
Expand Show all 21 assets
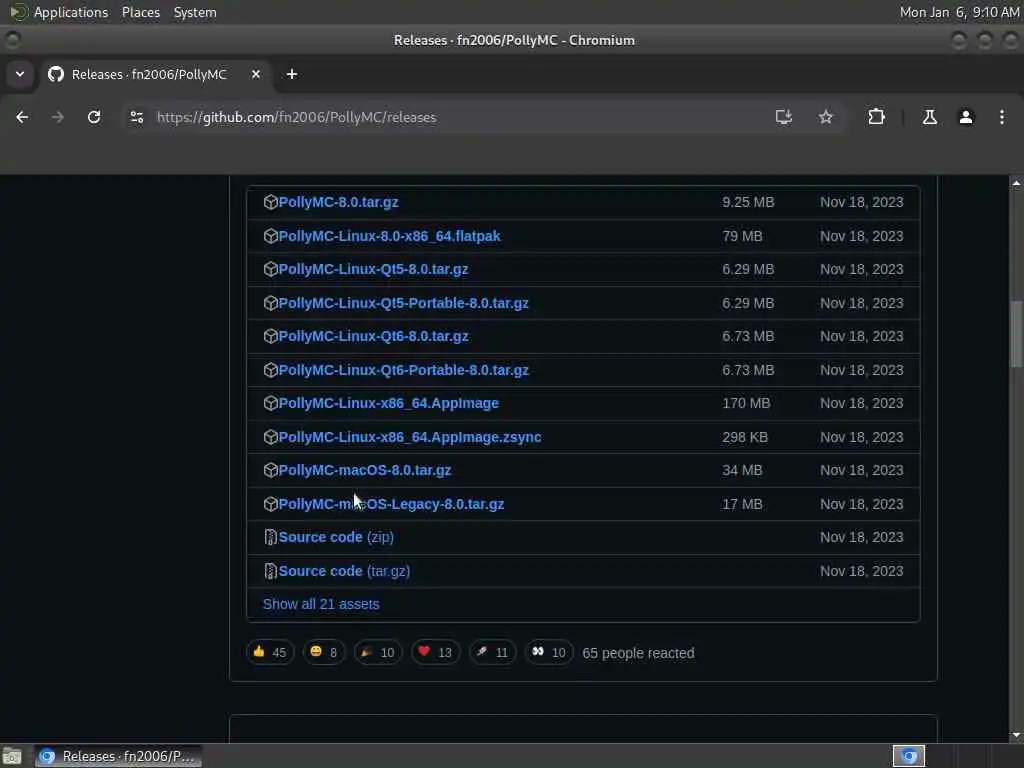point(321,605)
